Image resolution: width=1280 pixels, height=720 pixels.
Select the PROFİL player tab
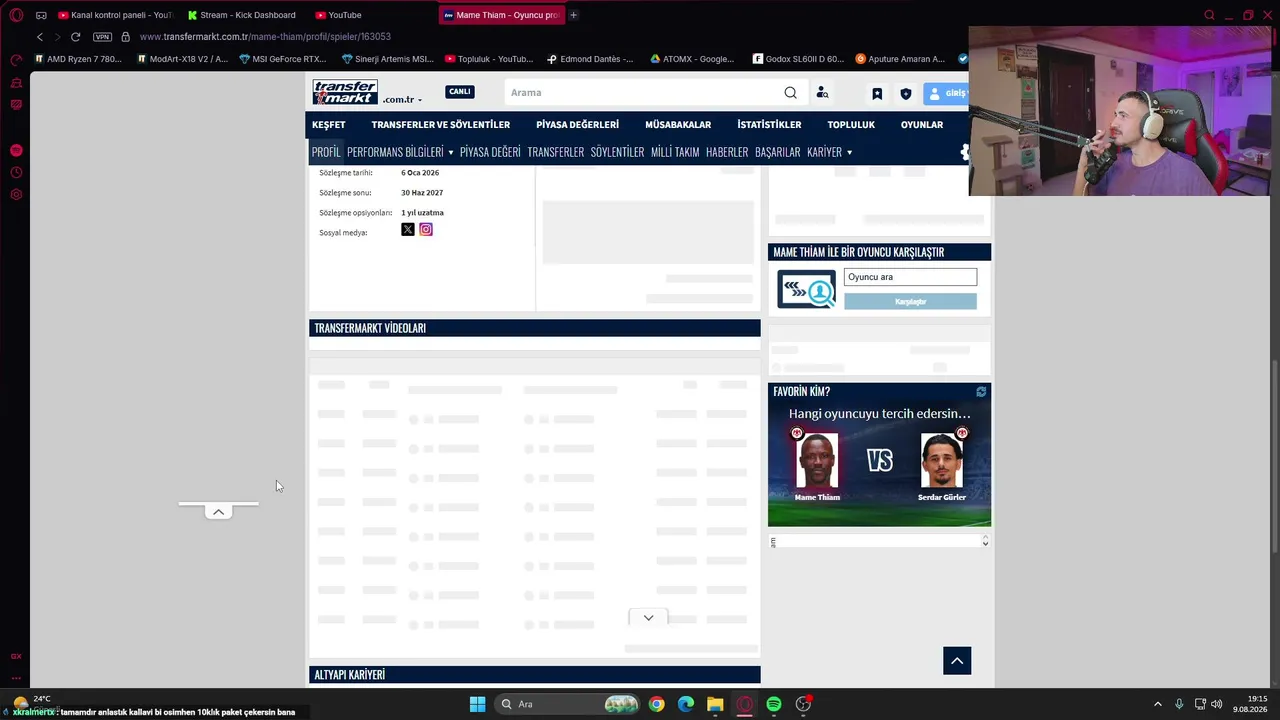[326, 152]
